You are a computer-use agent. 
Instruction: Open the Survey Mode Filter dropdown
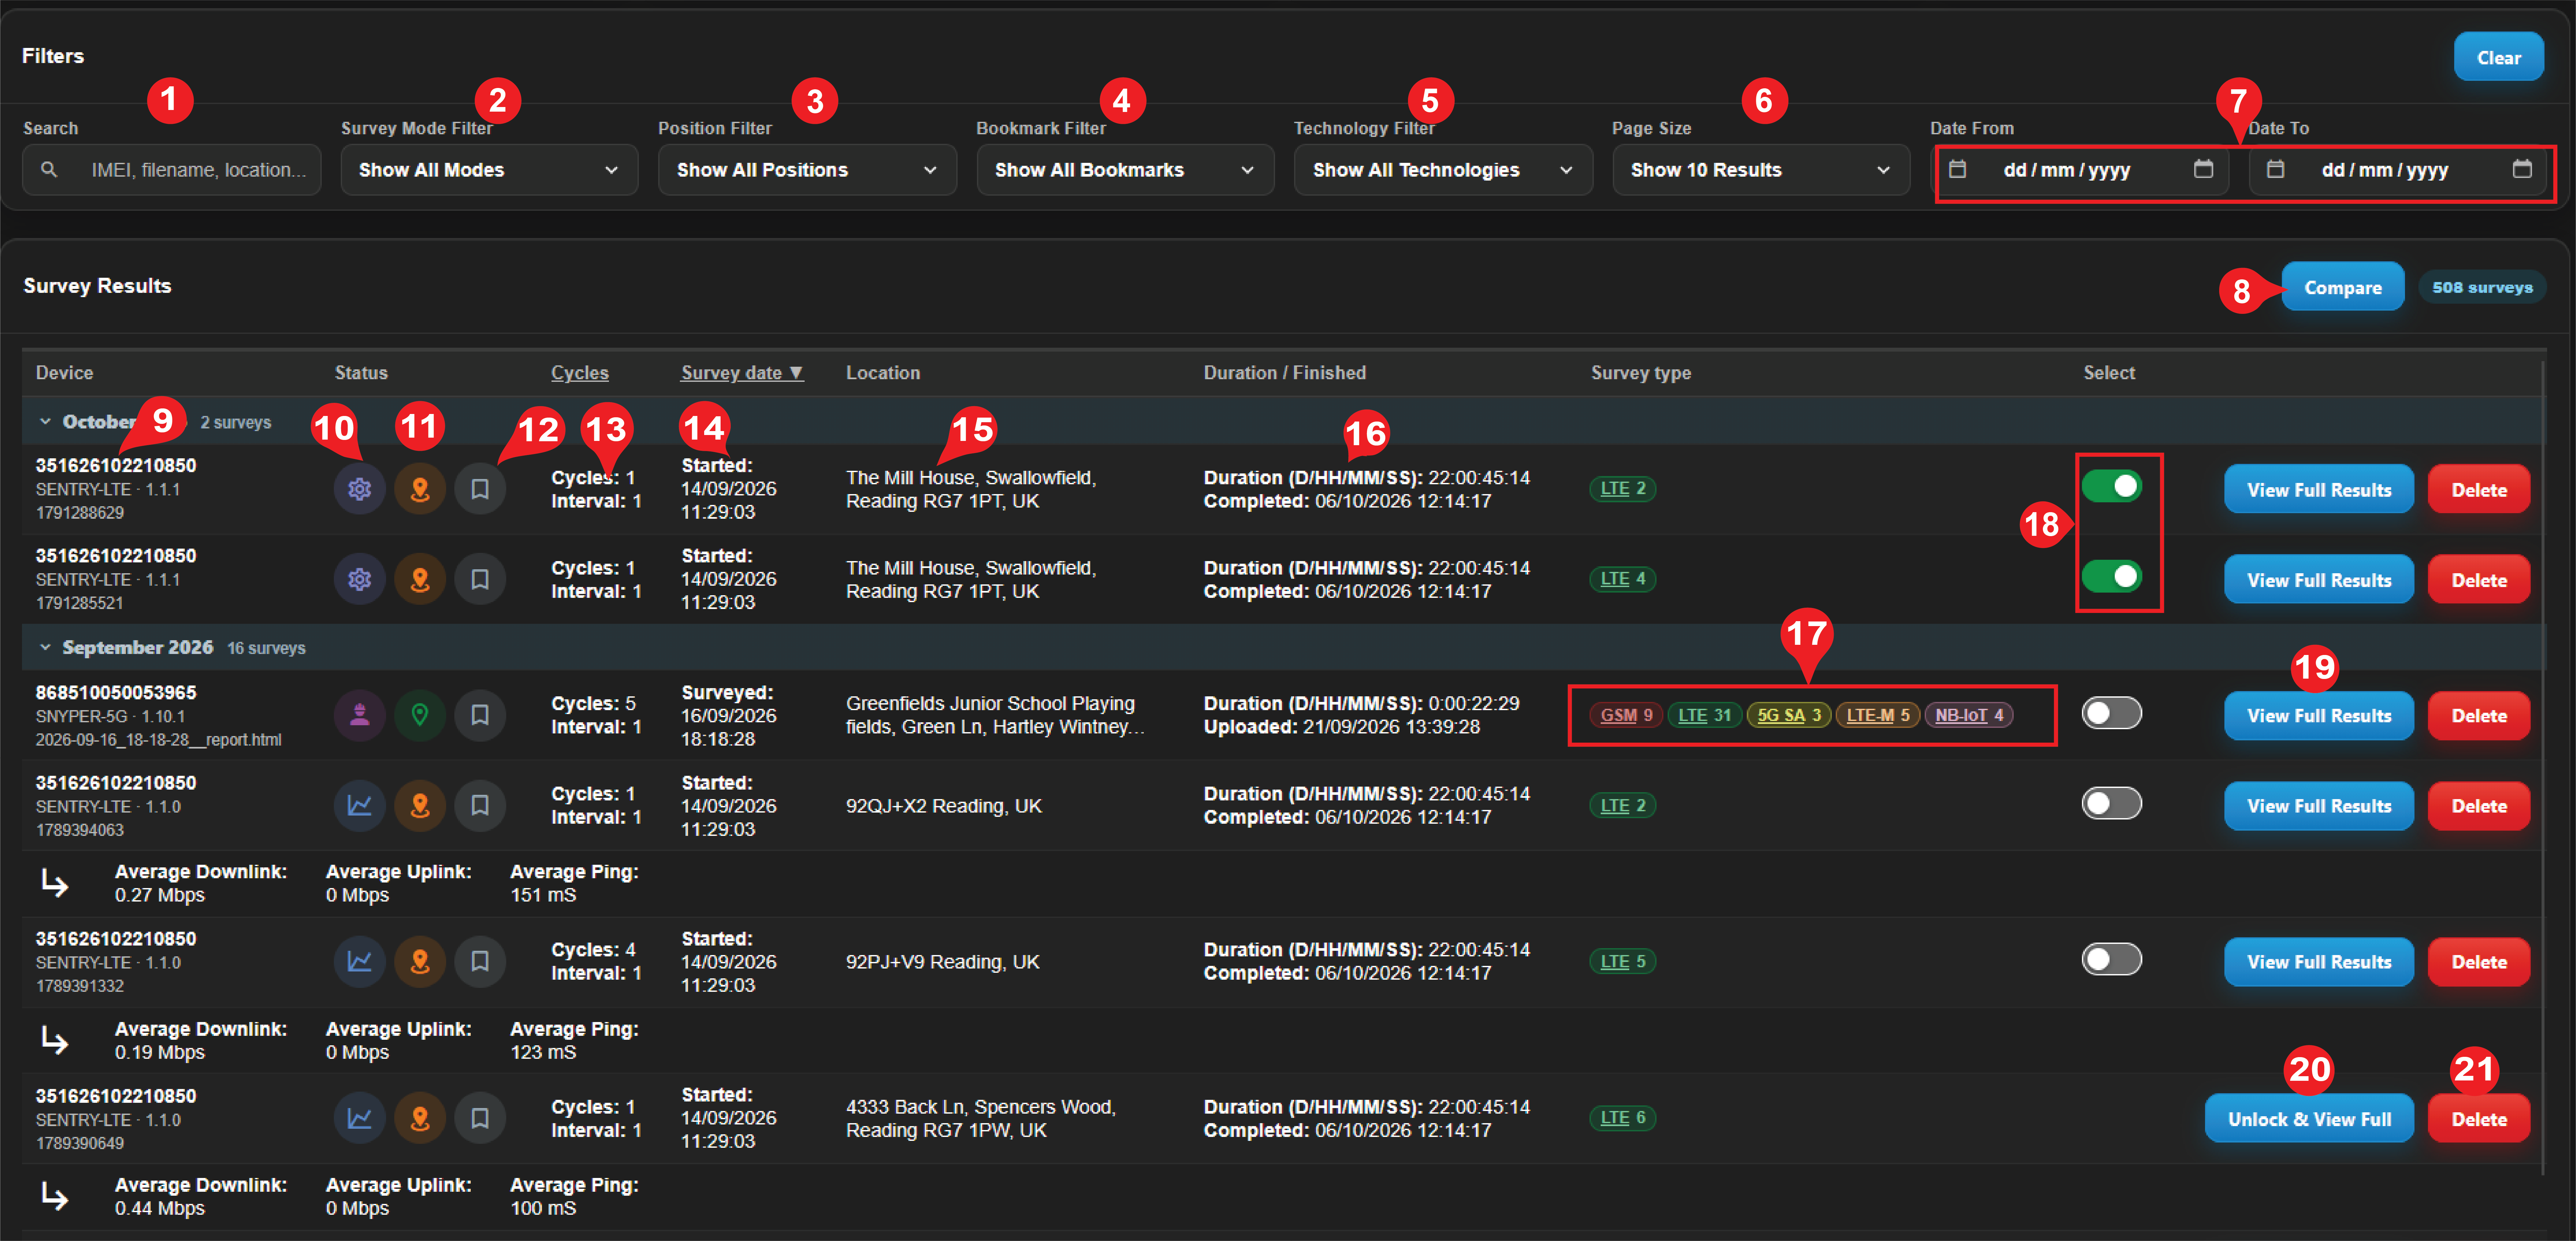(489, 170)
